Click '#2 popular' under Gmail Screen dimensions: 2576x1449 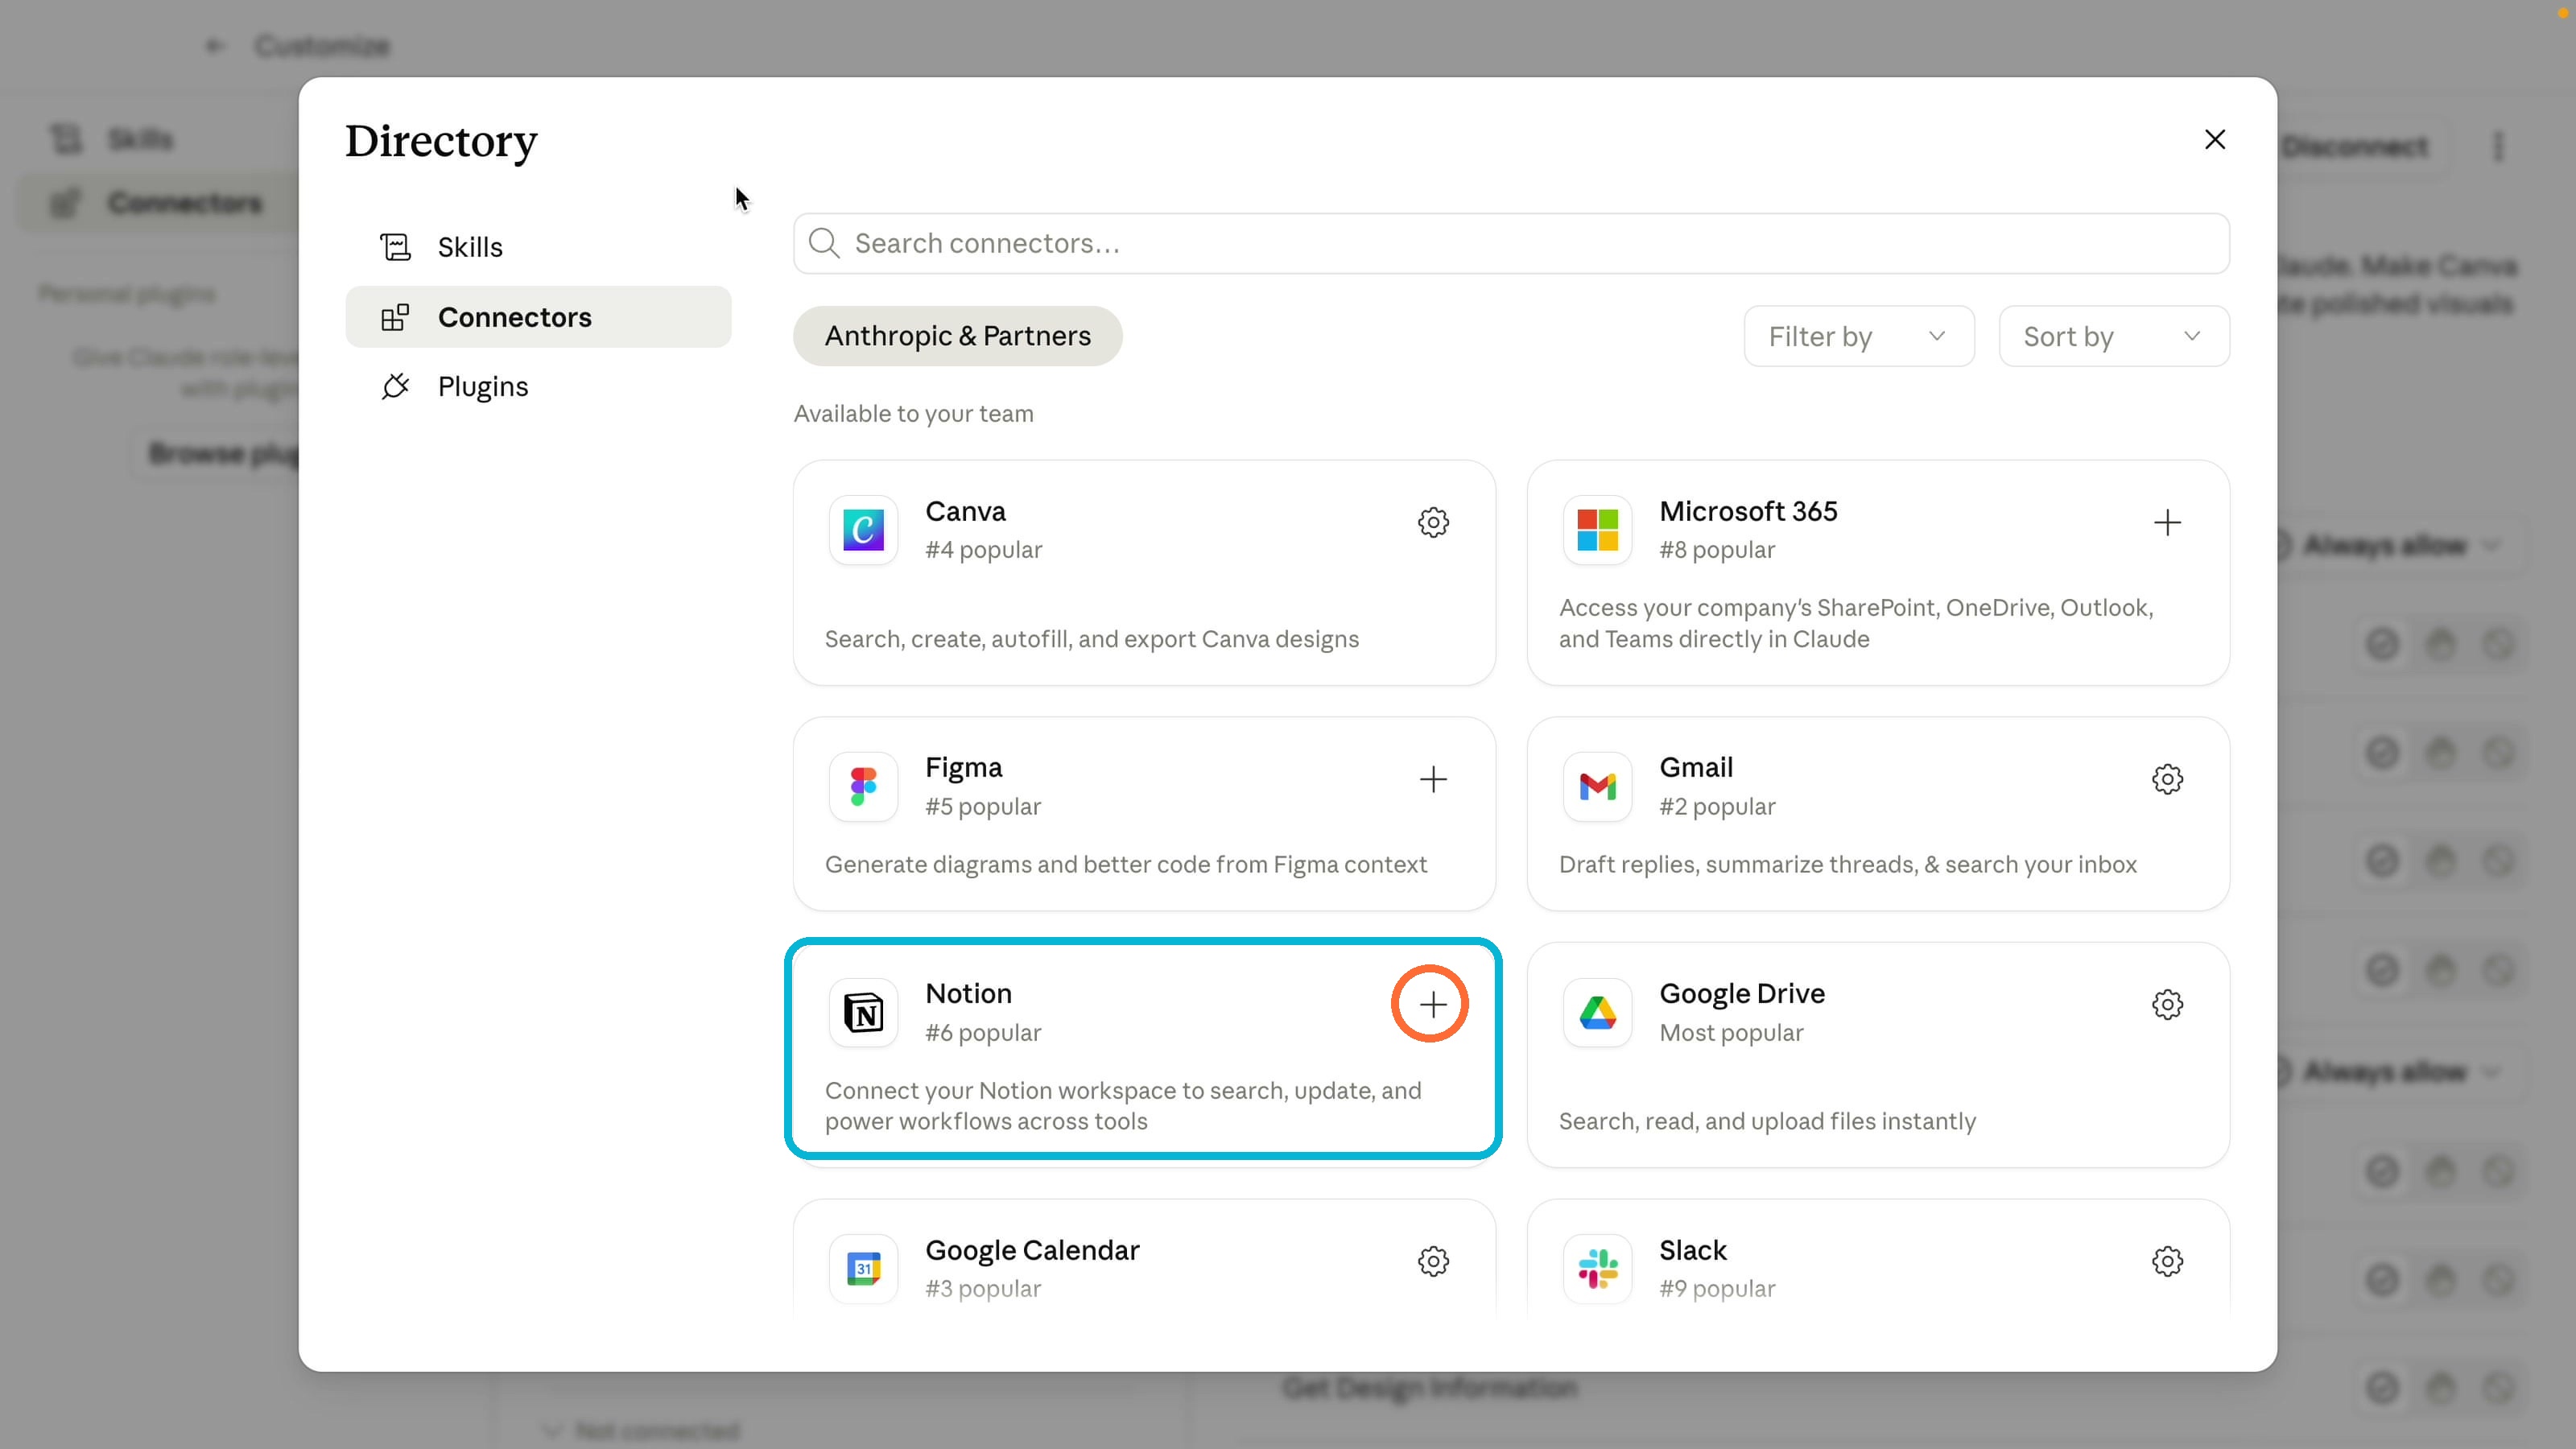click(x=1717, y=806)
